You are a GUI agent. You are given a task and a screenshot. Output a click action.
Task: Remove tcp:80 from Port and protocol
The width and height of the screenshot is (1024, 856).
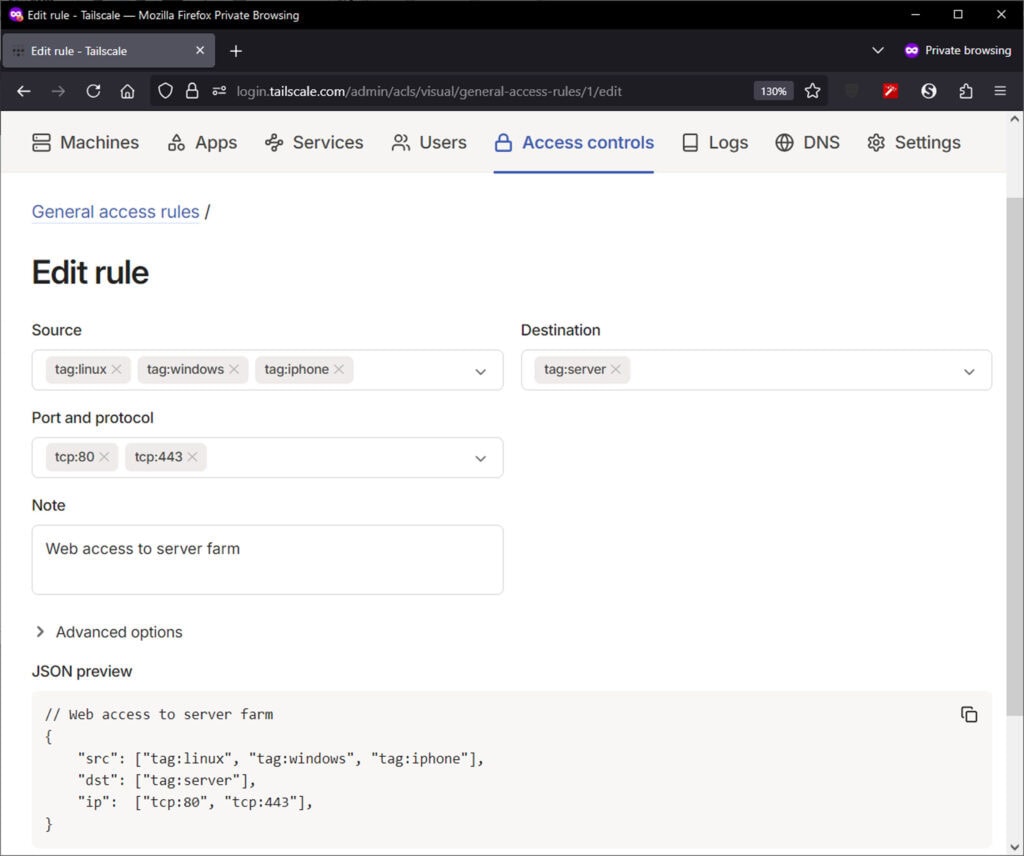pyautogui.click(x=104, y=456)
